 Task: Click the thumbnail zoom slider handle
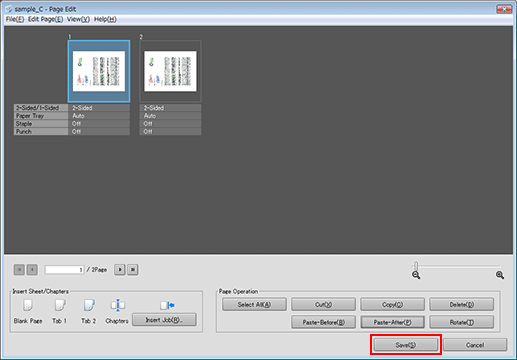[x=416, y=266]
